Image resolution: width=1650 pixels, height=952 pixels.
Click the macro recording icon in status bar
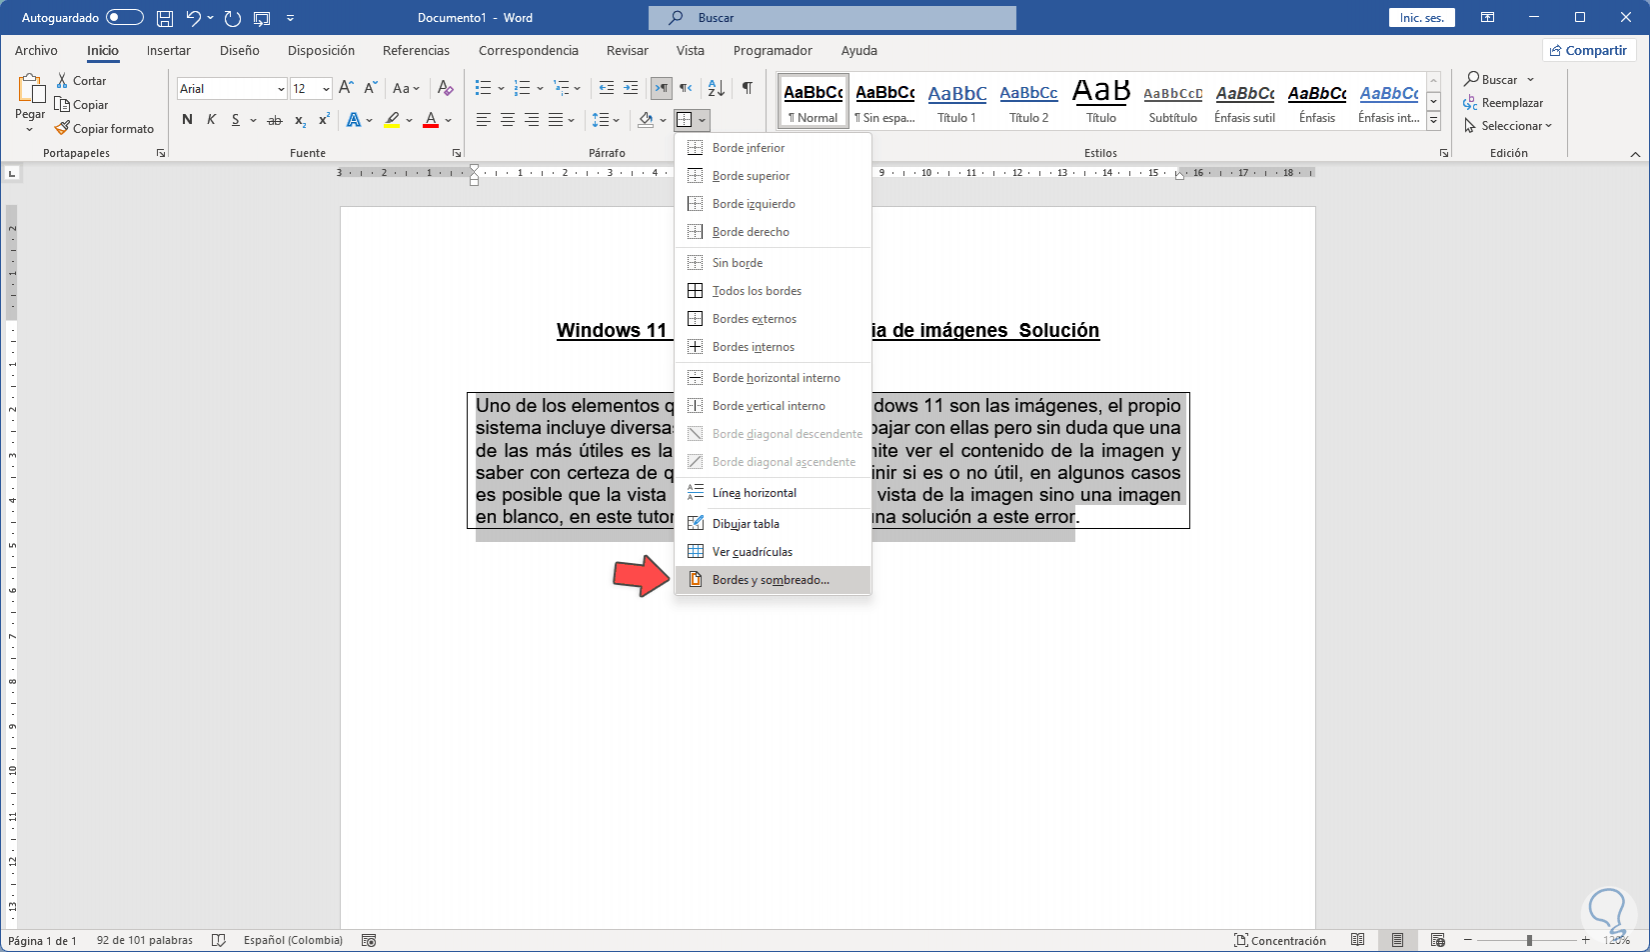tap(369, 940)
